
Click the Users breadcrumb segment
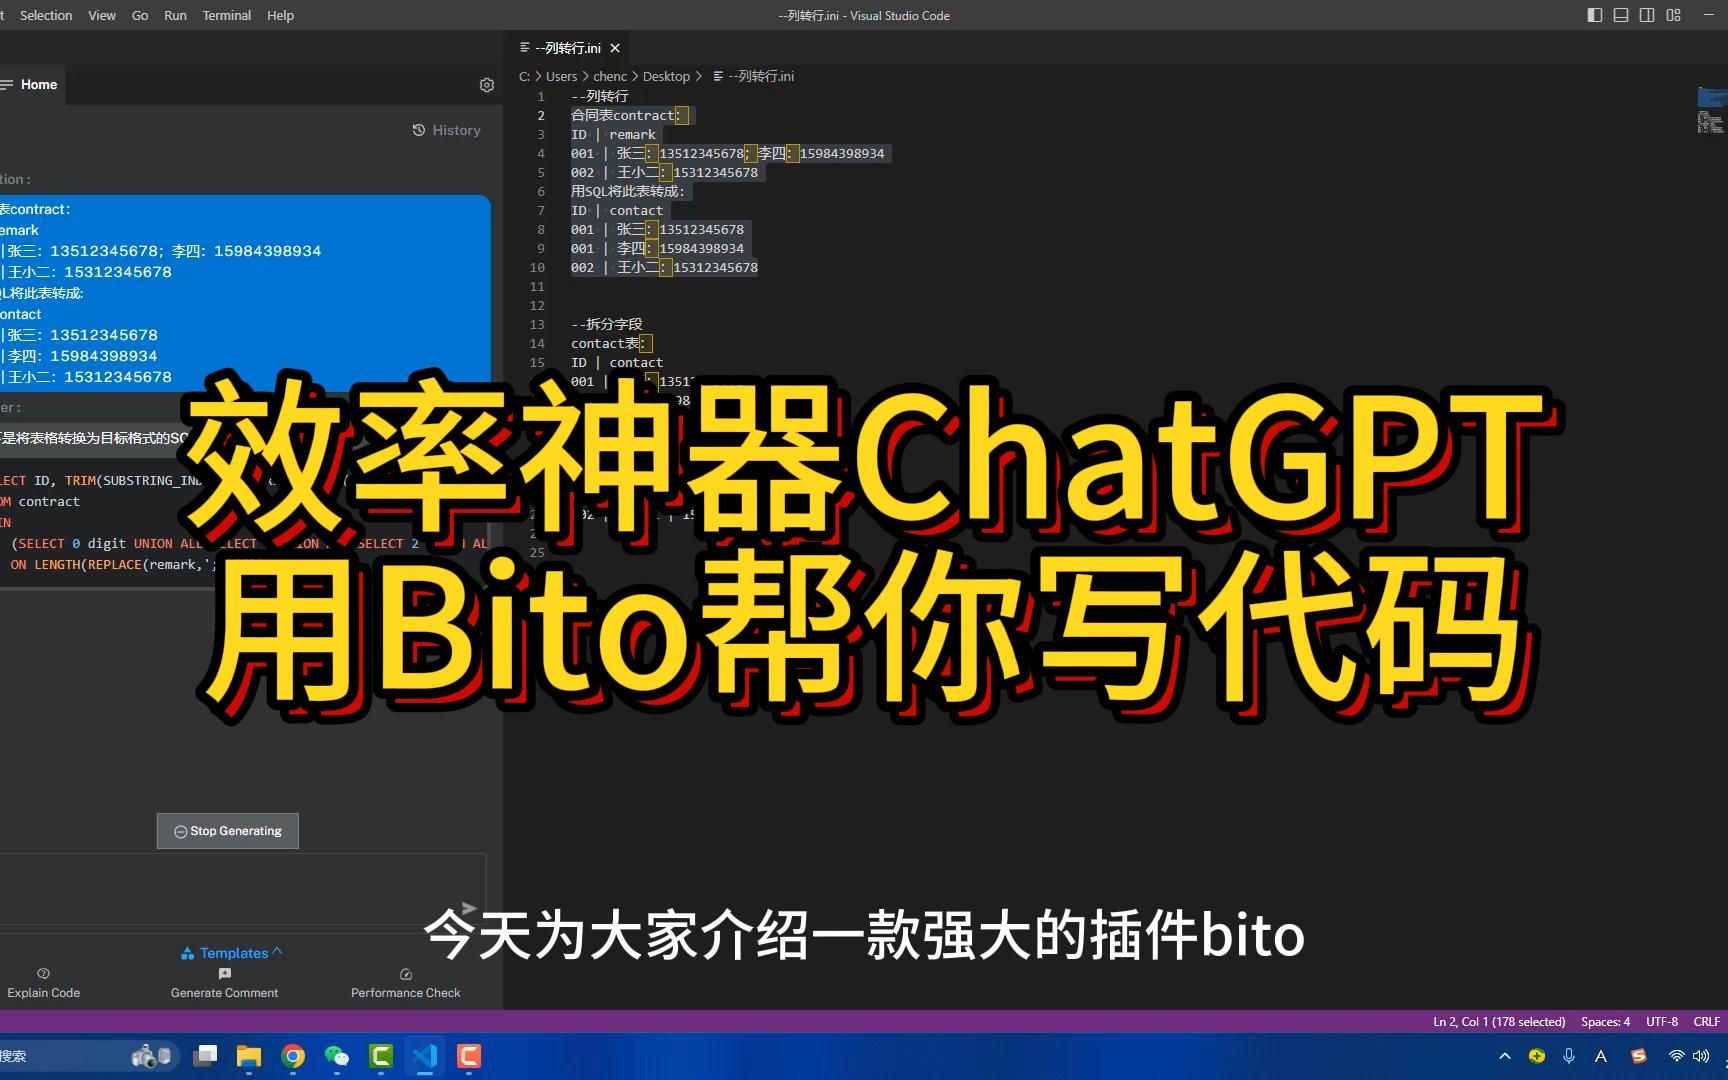pos(561,76)
